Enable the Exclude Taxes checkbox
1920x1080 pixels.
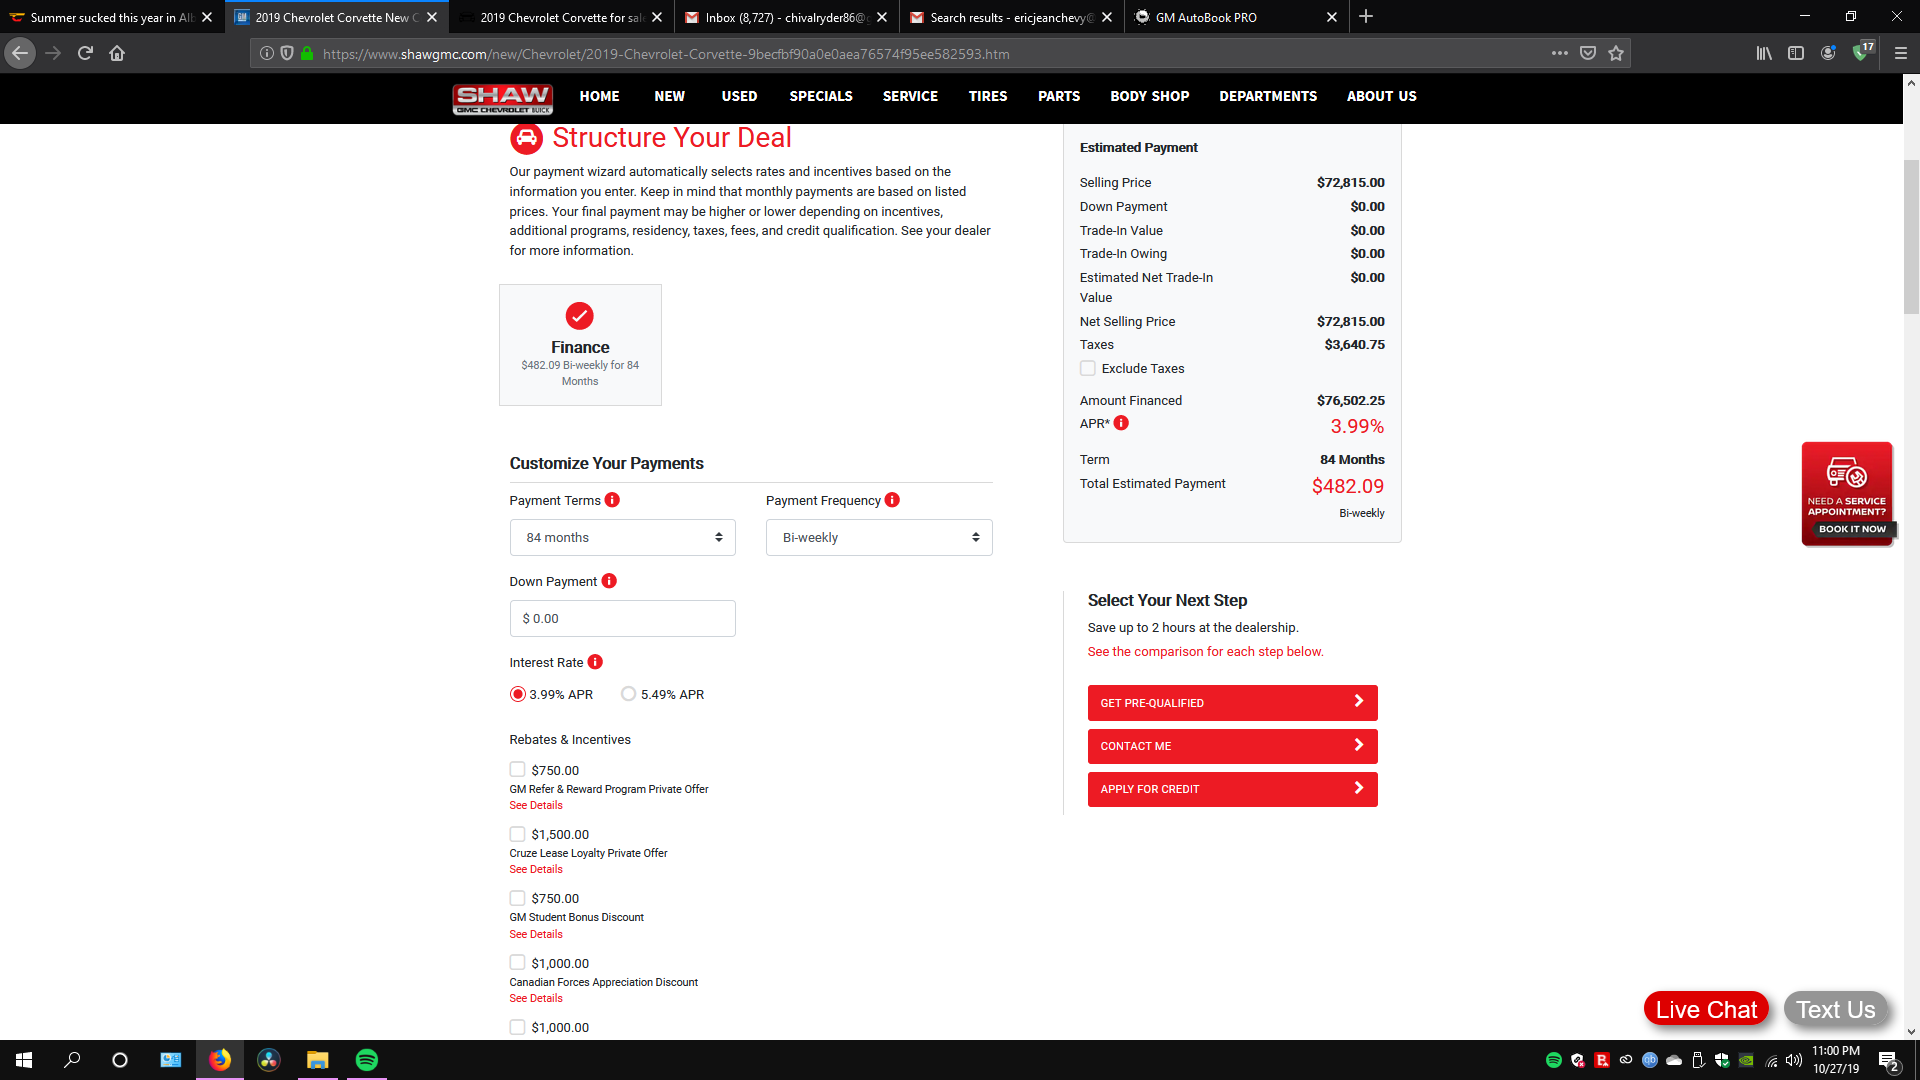click(x=1087, y=368)
